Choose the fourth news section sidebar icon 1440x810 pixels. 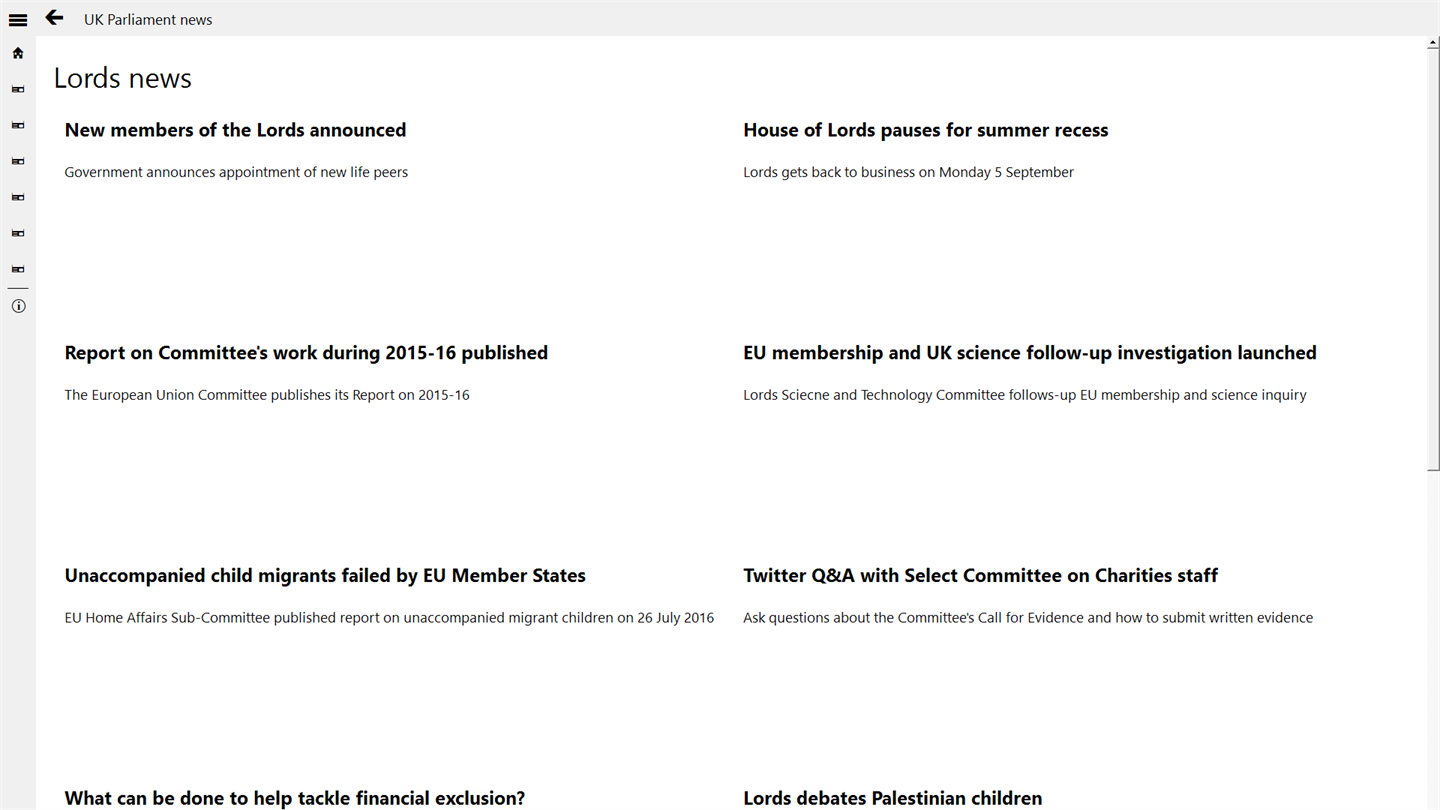[18, 197]
